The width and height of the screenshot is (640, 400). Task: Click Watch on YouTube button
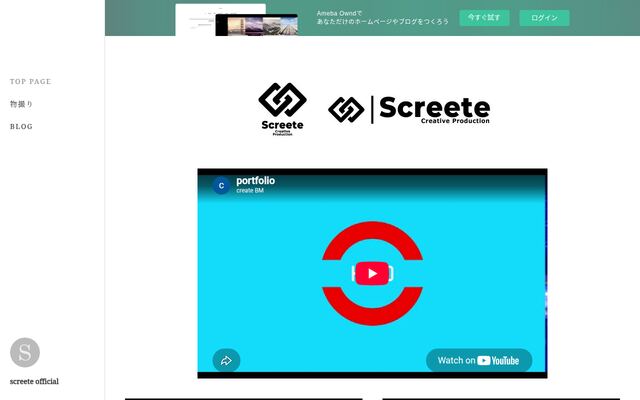pos(479,360)
